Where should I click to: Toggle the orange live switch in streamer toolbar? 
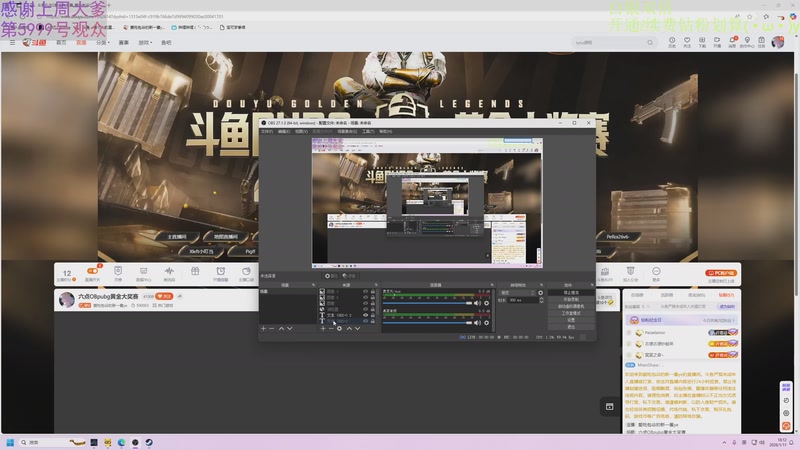coord(92,271)
